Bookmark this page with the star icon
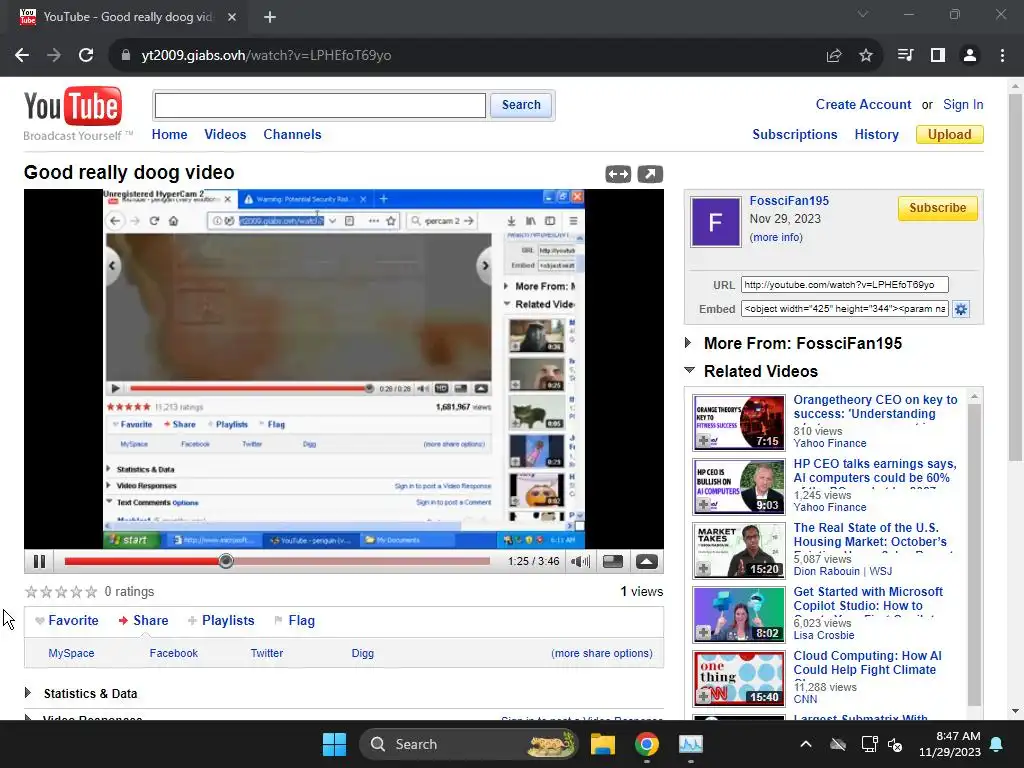Image resolution: width=1024 pixels, height=768 pixels. coord(866,56)
